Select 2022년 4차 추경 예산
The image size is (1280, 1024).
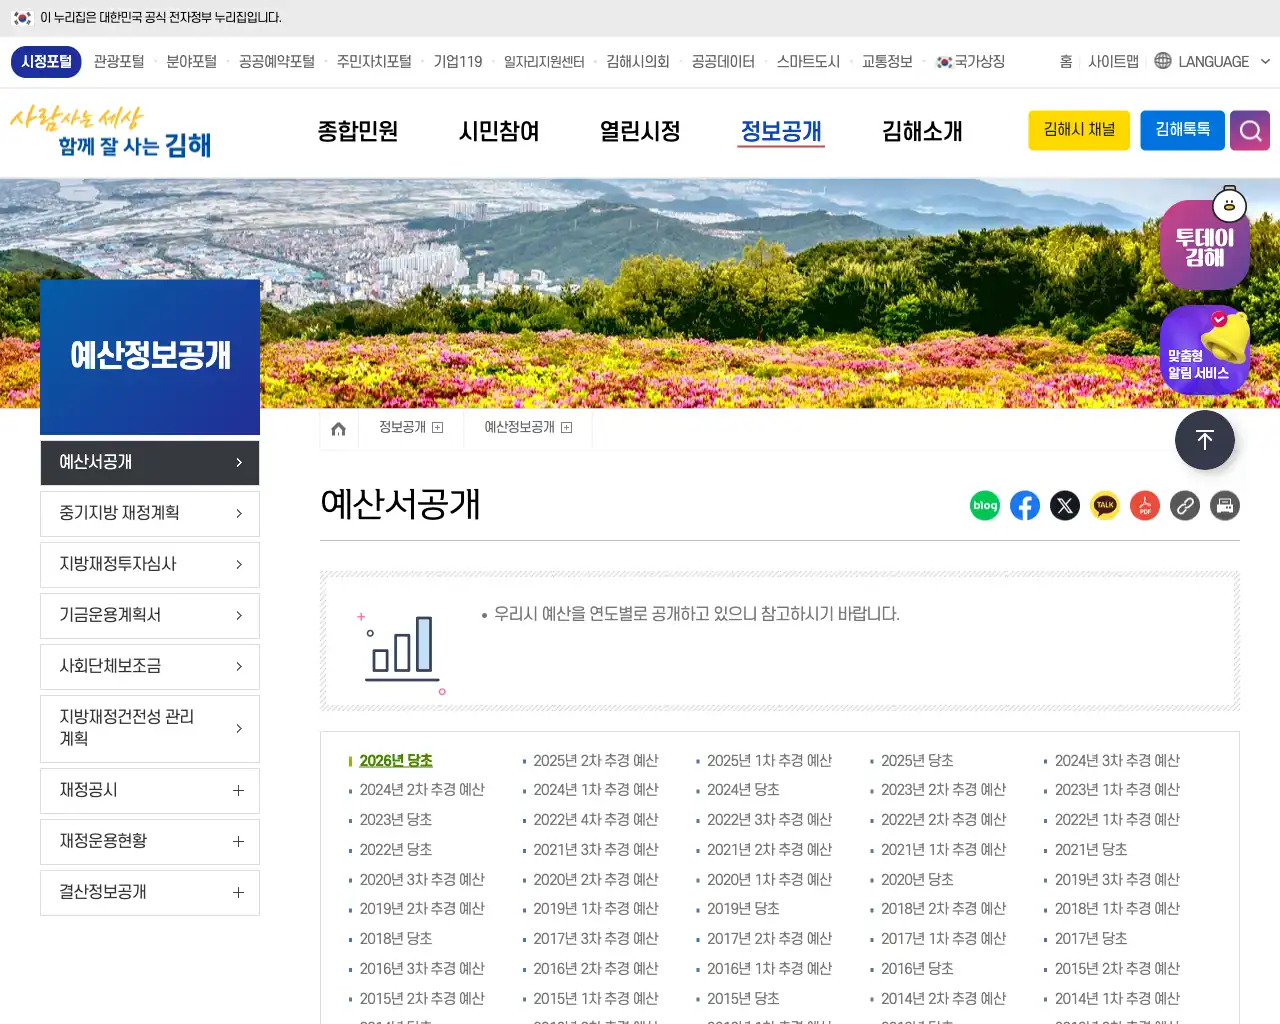(x=595, y=820)
